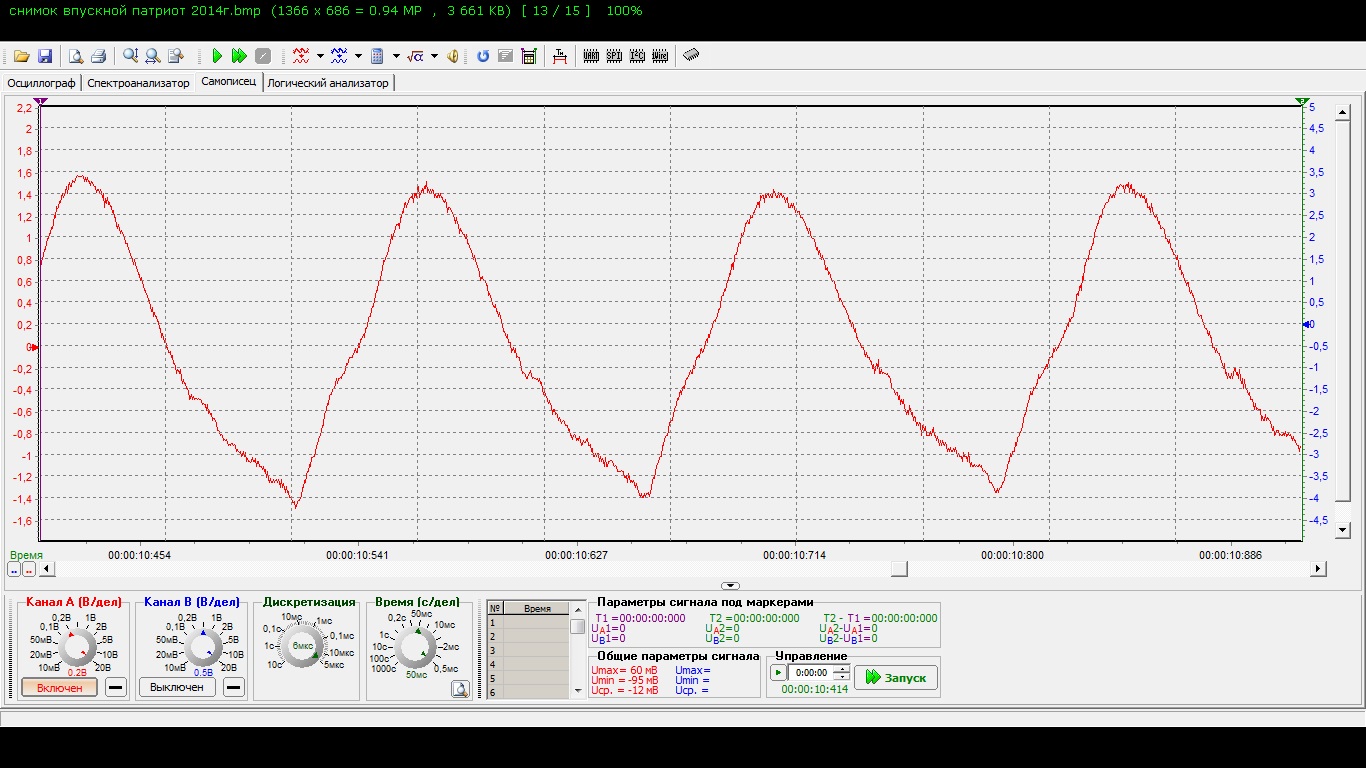The width and height of the screenshot is (1366, 768).
Task: Click the grey list window icon
Action: point(506,56)
